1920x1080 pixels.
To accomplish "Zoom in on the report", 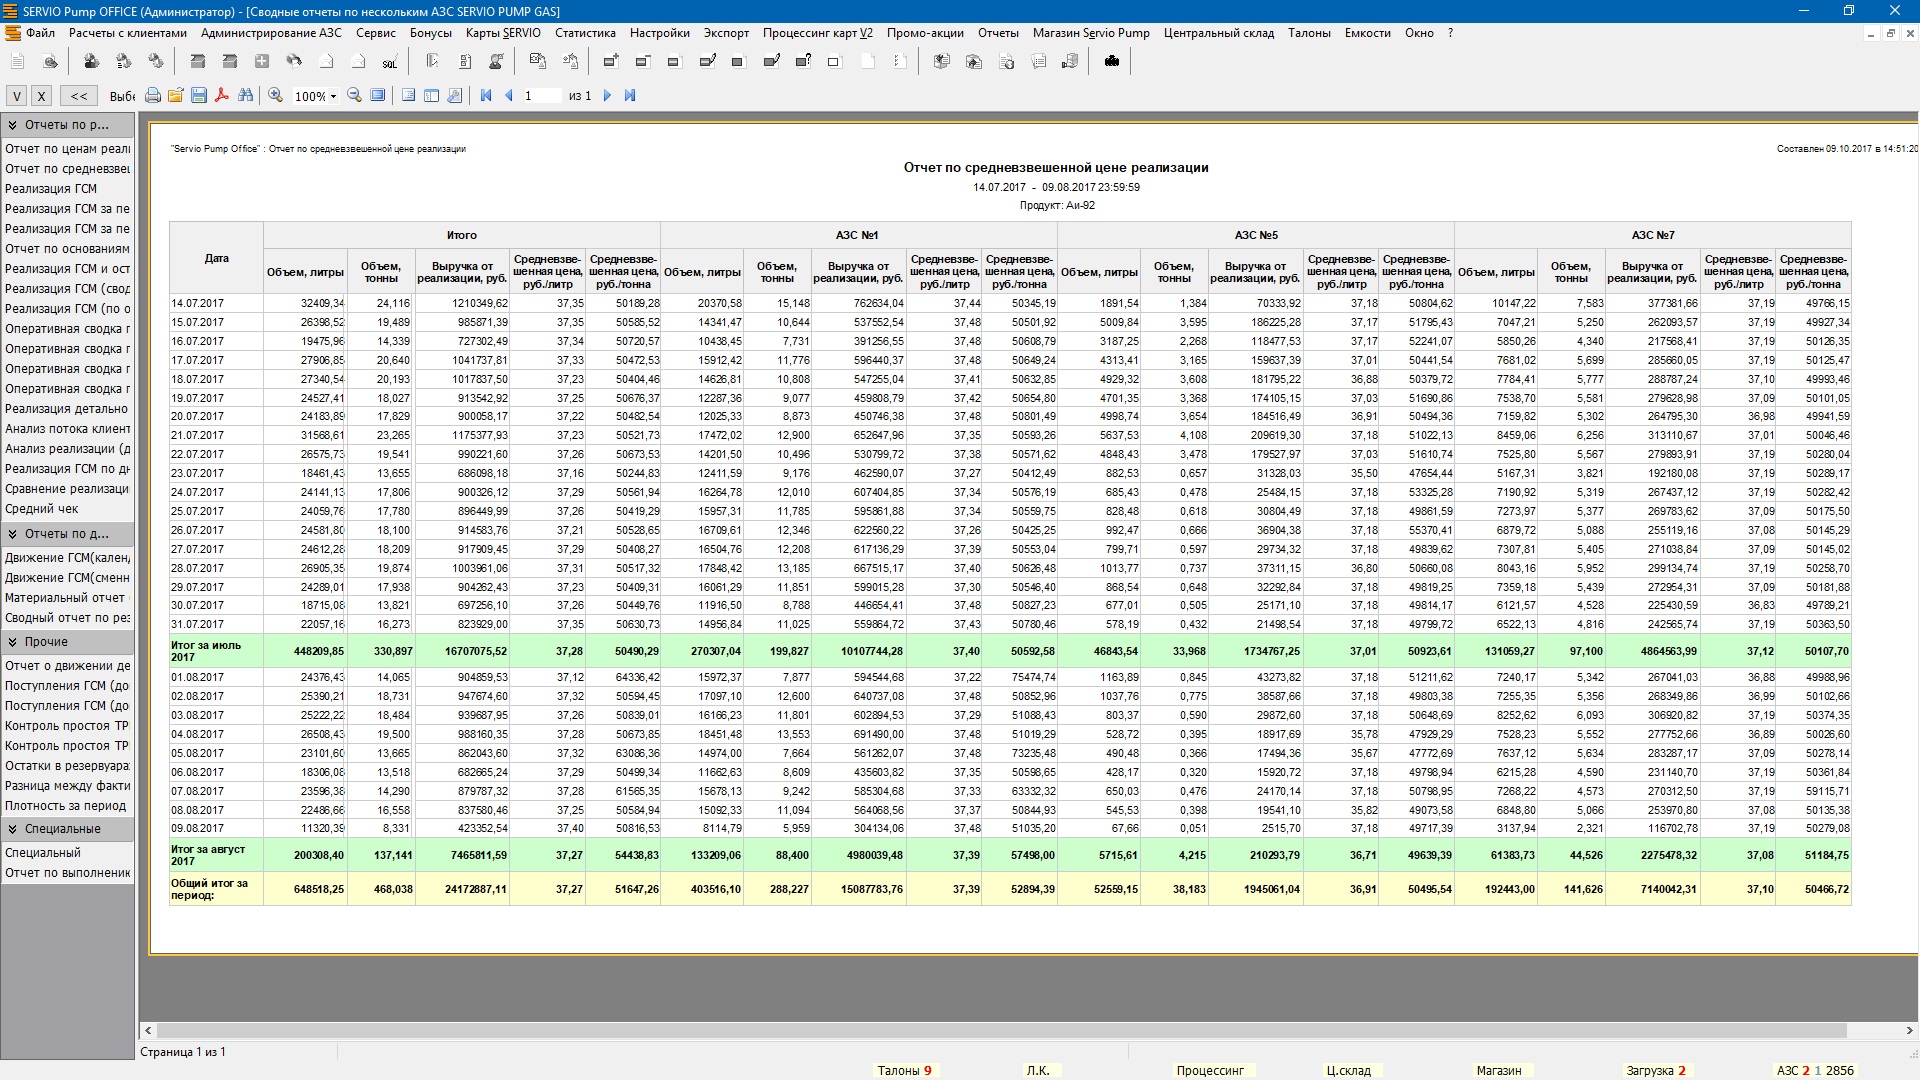I will (275, 96).
